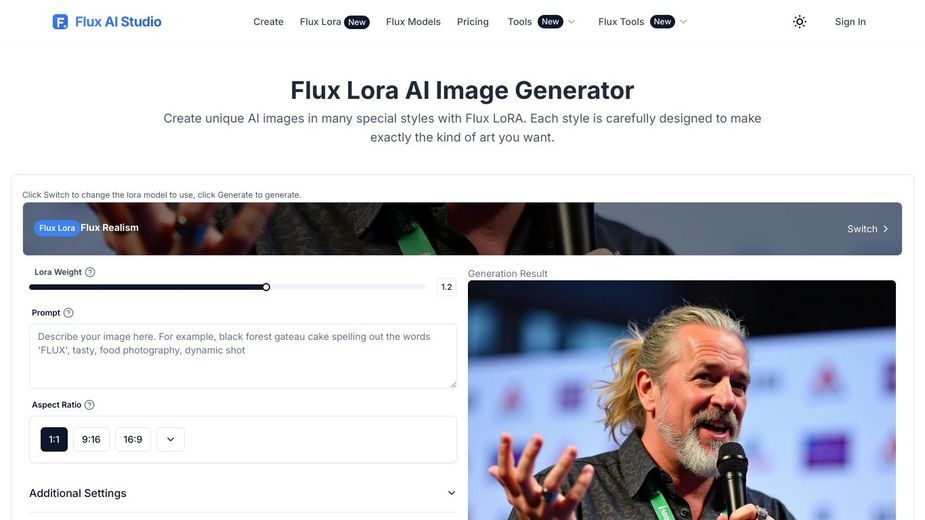Click the Flux AI Studio logo icon

pos(60,22)
